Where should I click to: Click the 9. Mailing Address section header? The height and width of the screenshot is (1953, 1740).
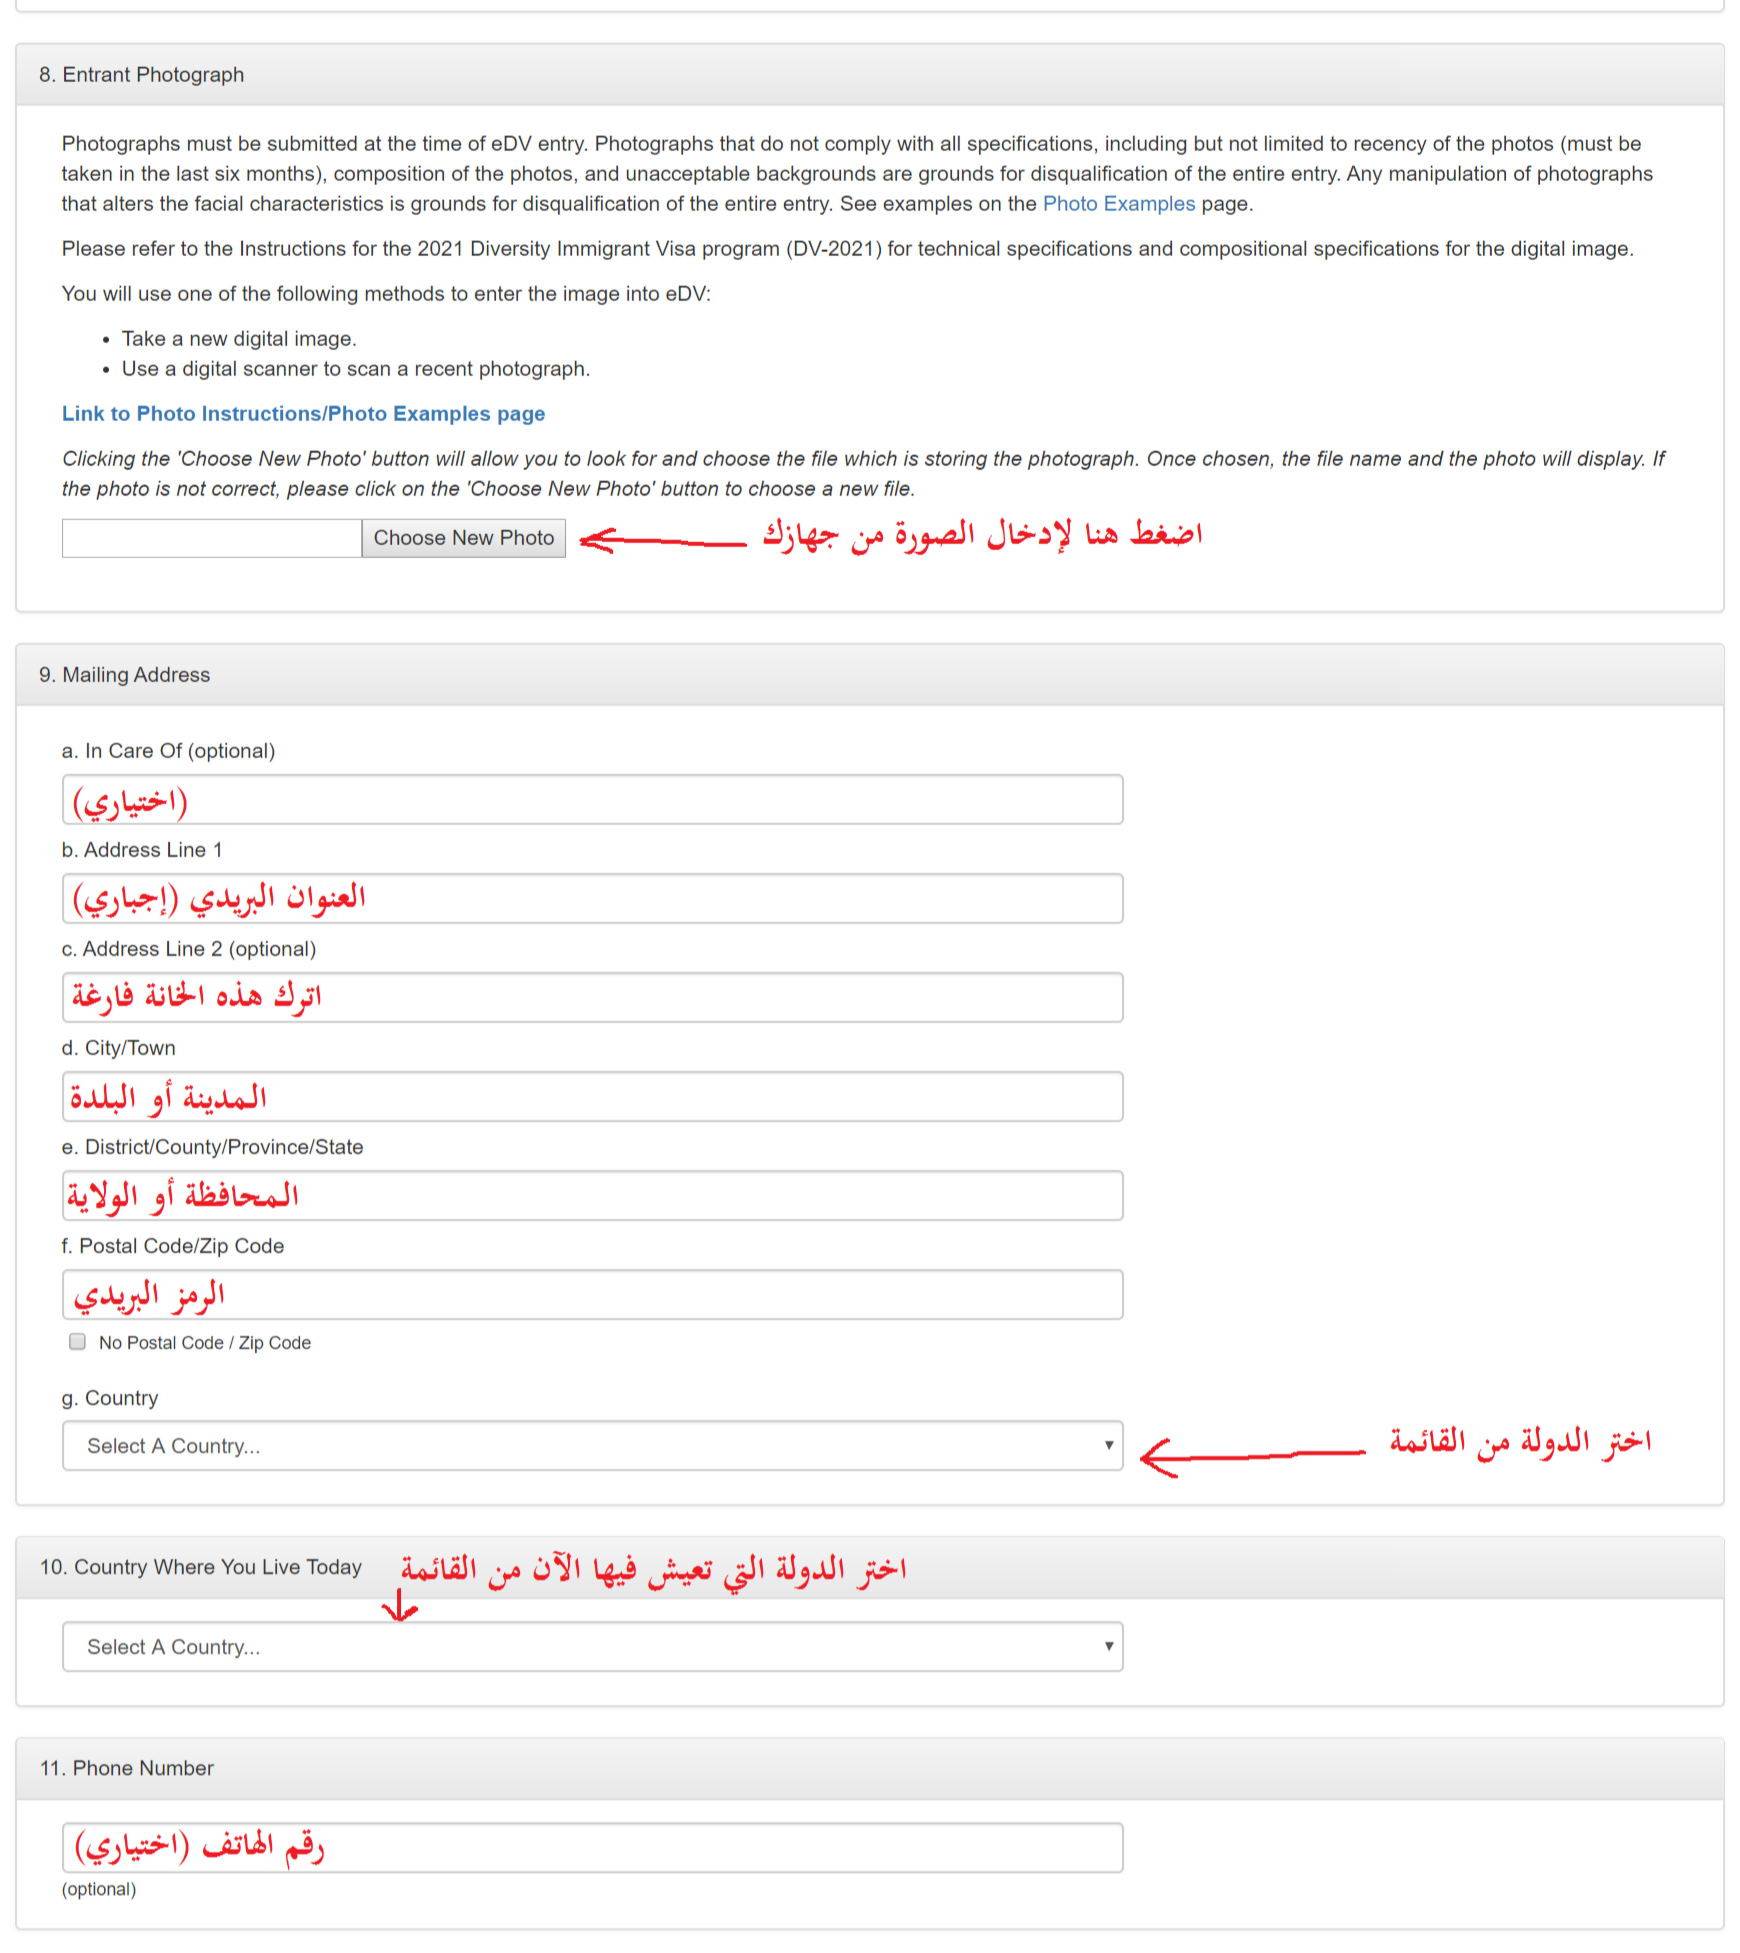(870, 675)
